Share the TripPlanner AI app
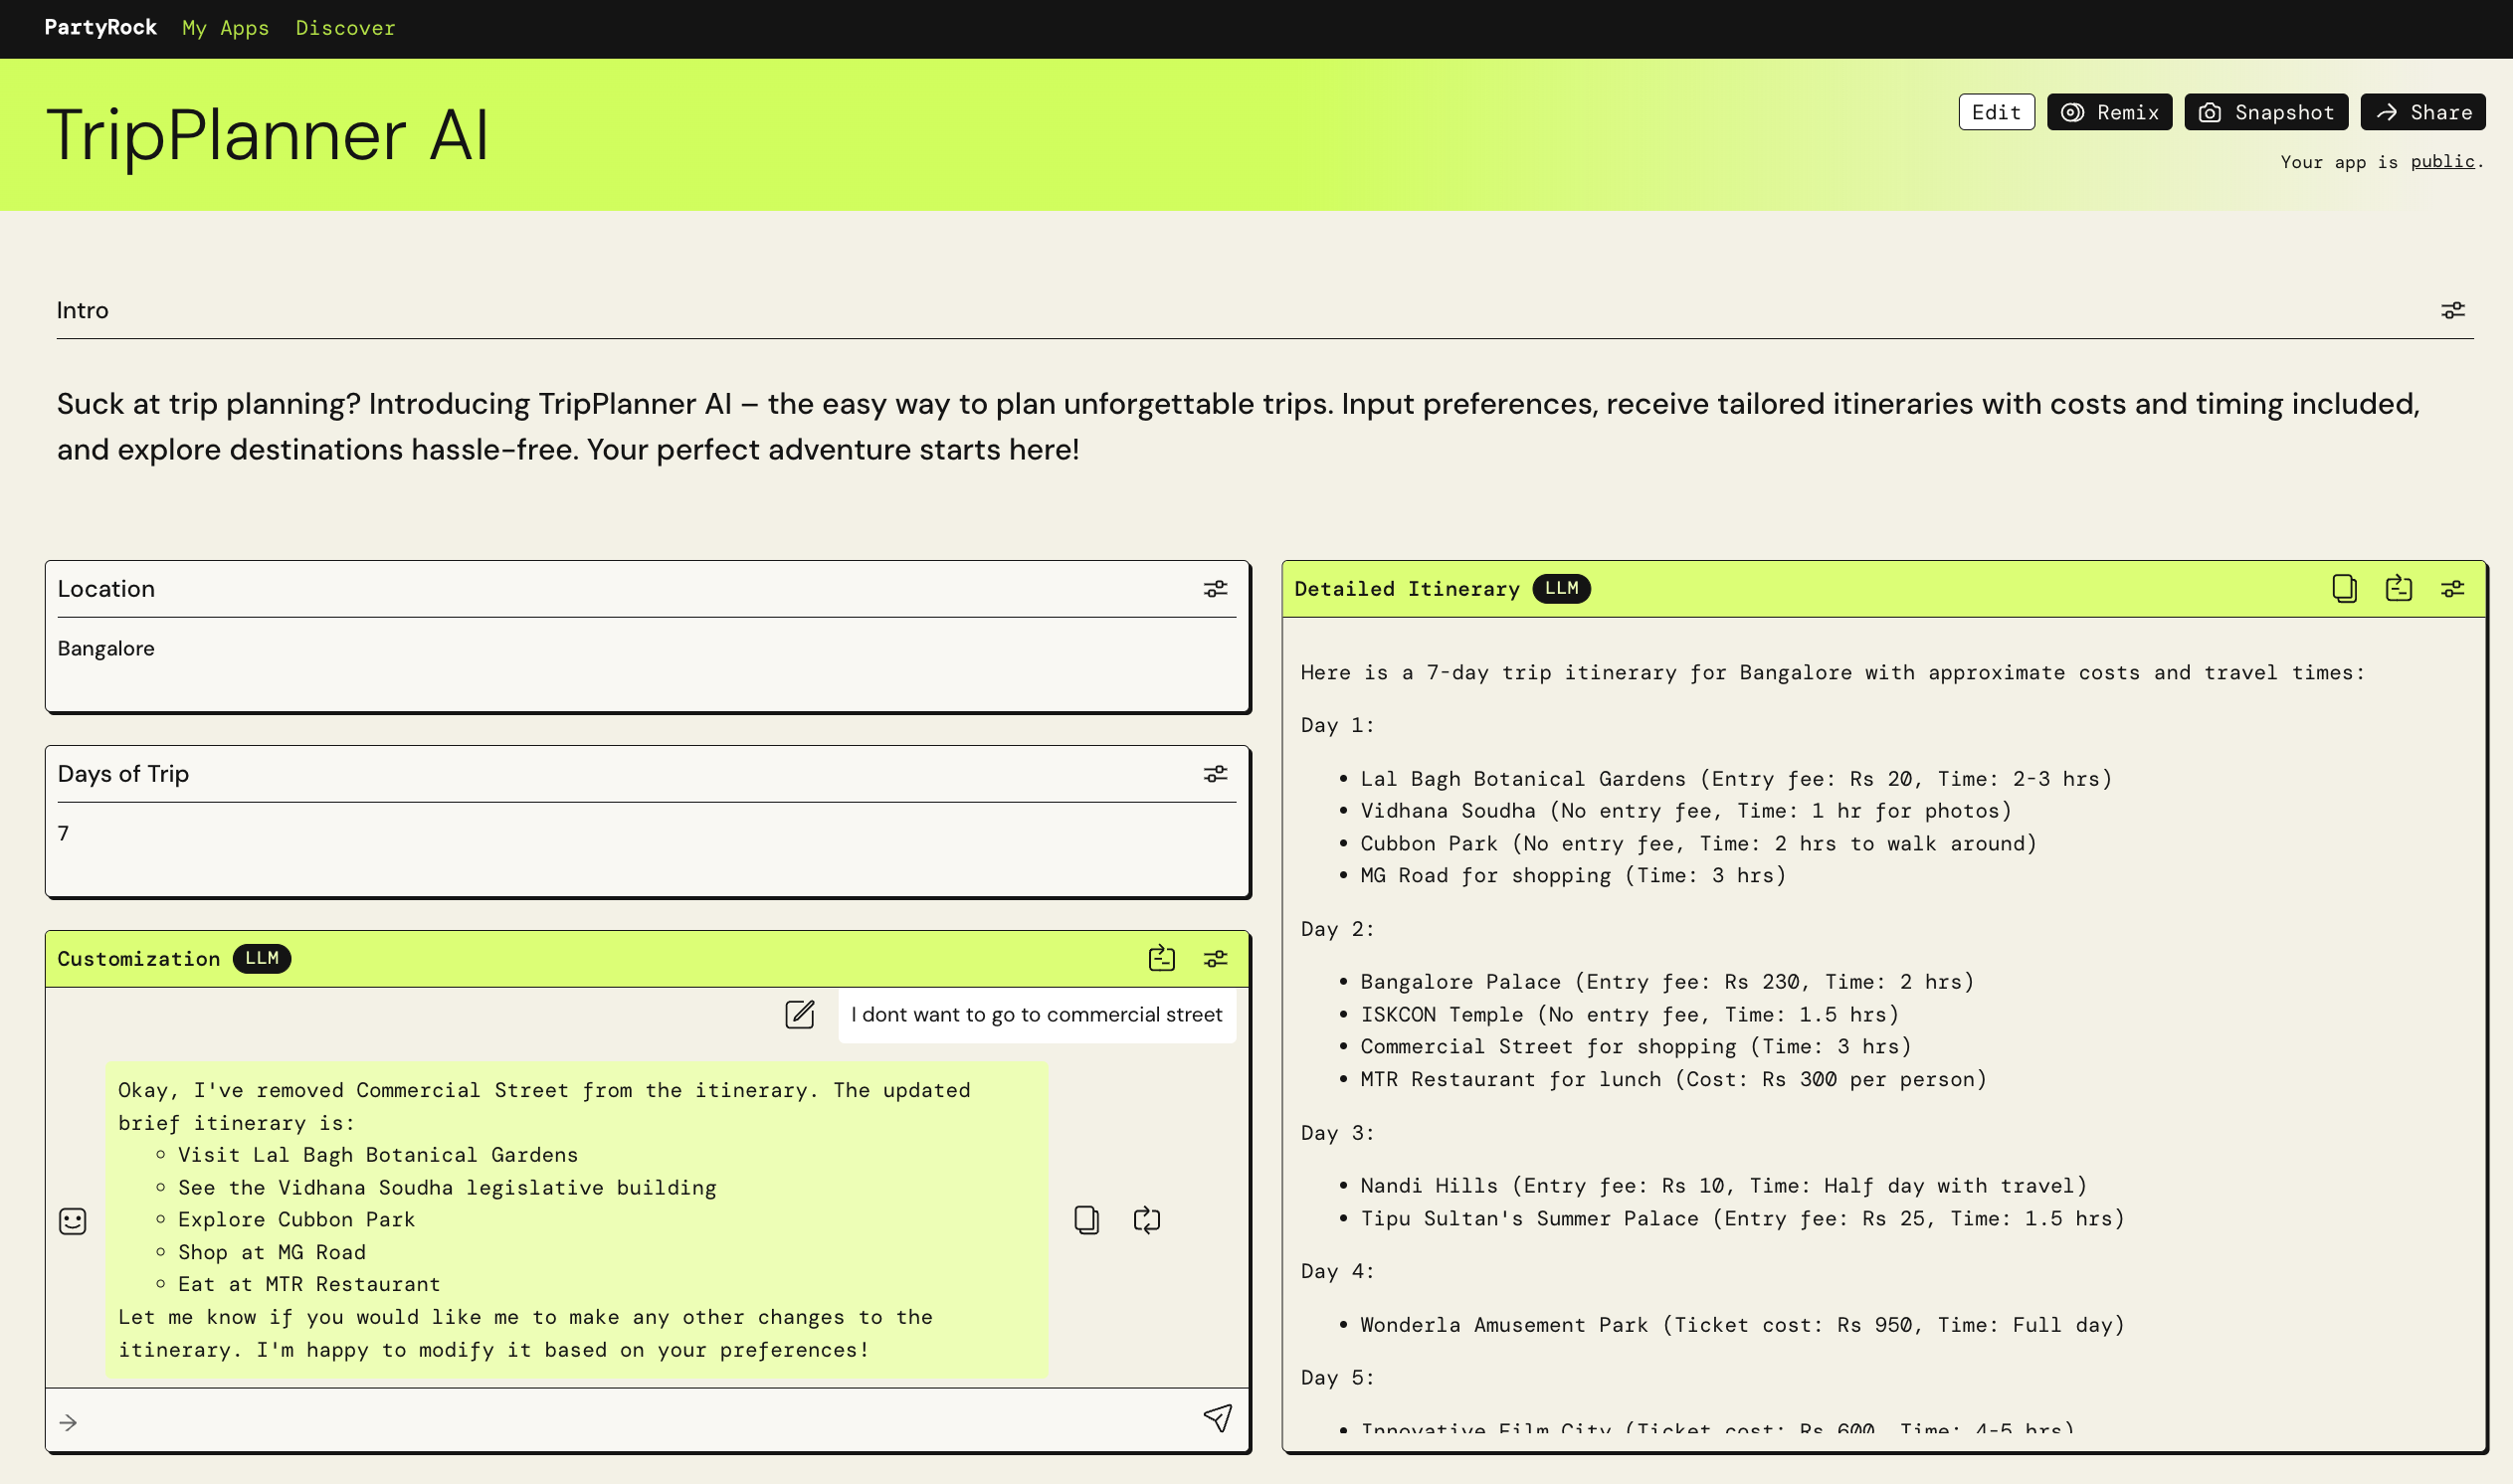Image resolution: width=2513 pixels, height=1484 pixels. coord(2422,112)
